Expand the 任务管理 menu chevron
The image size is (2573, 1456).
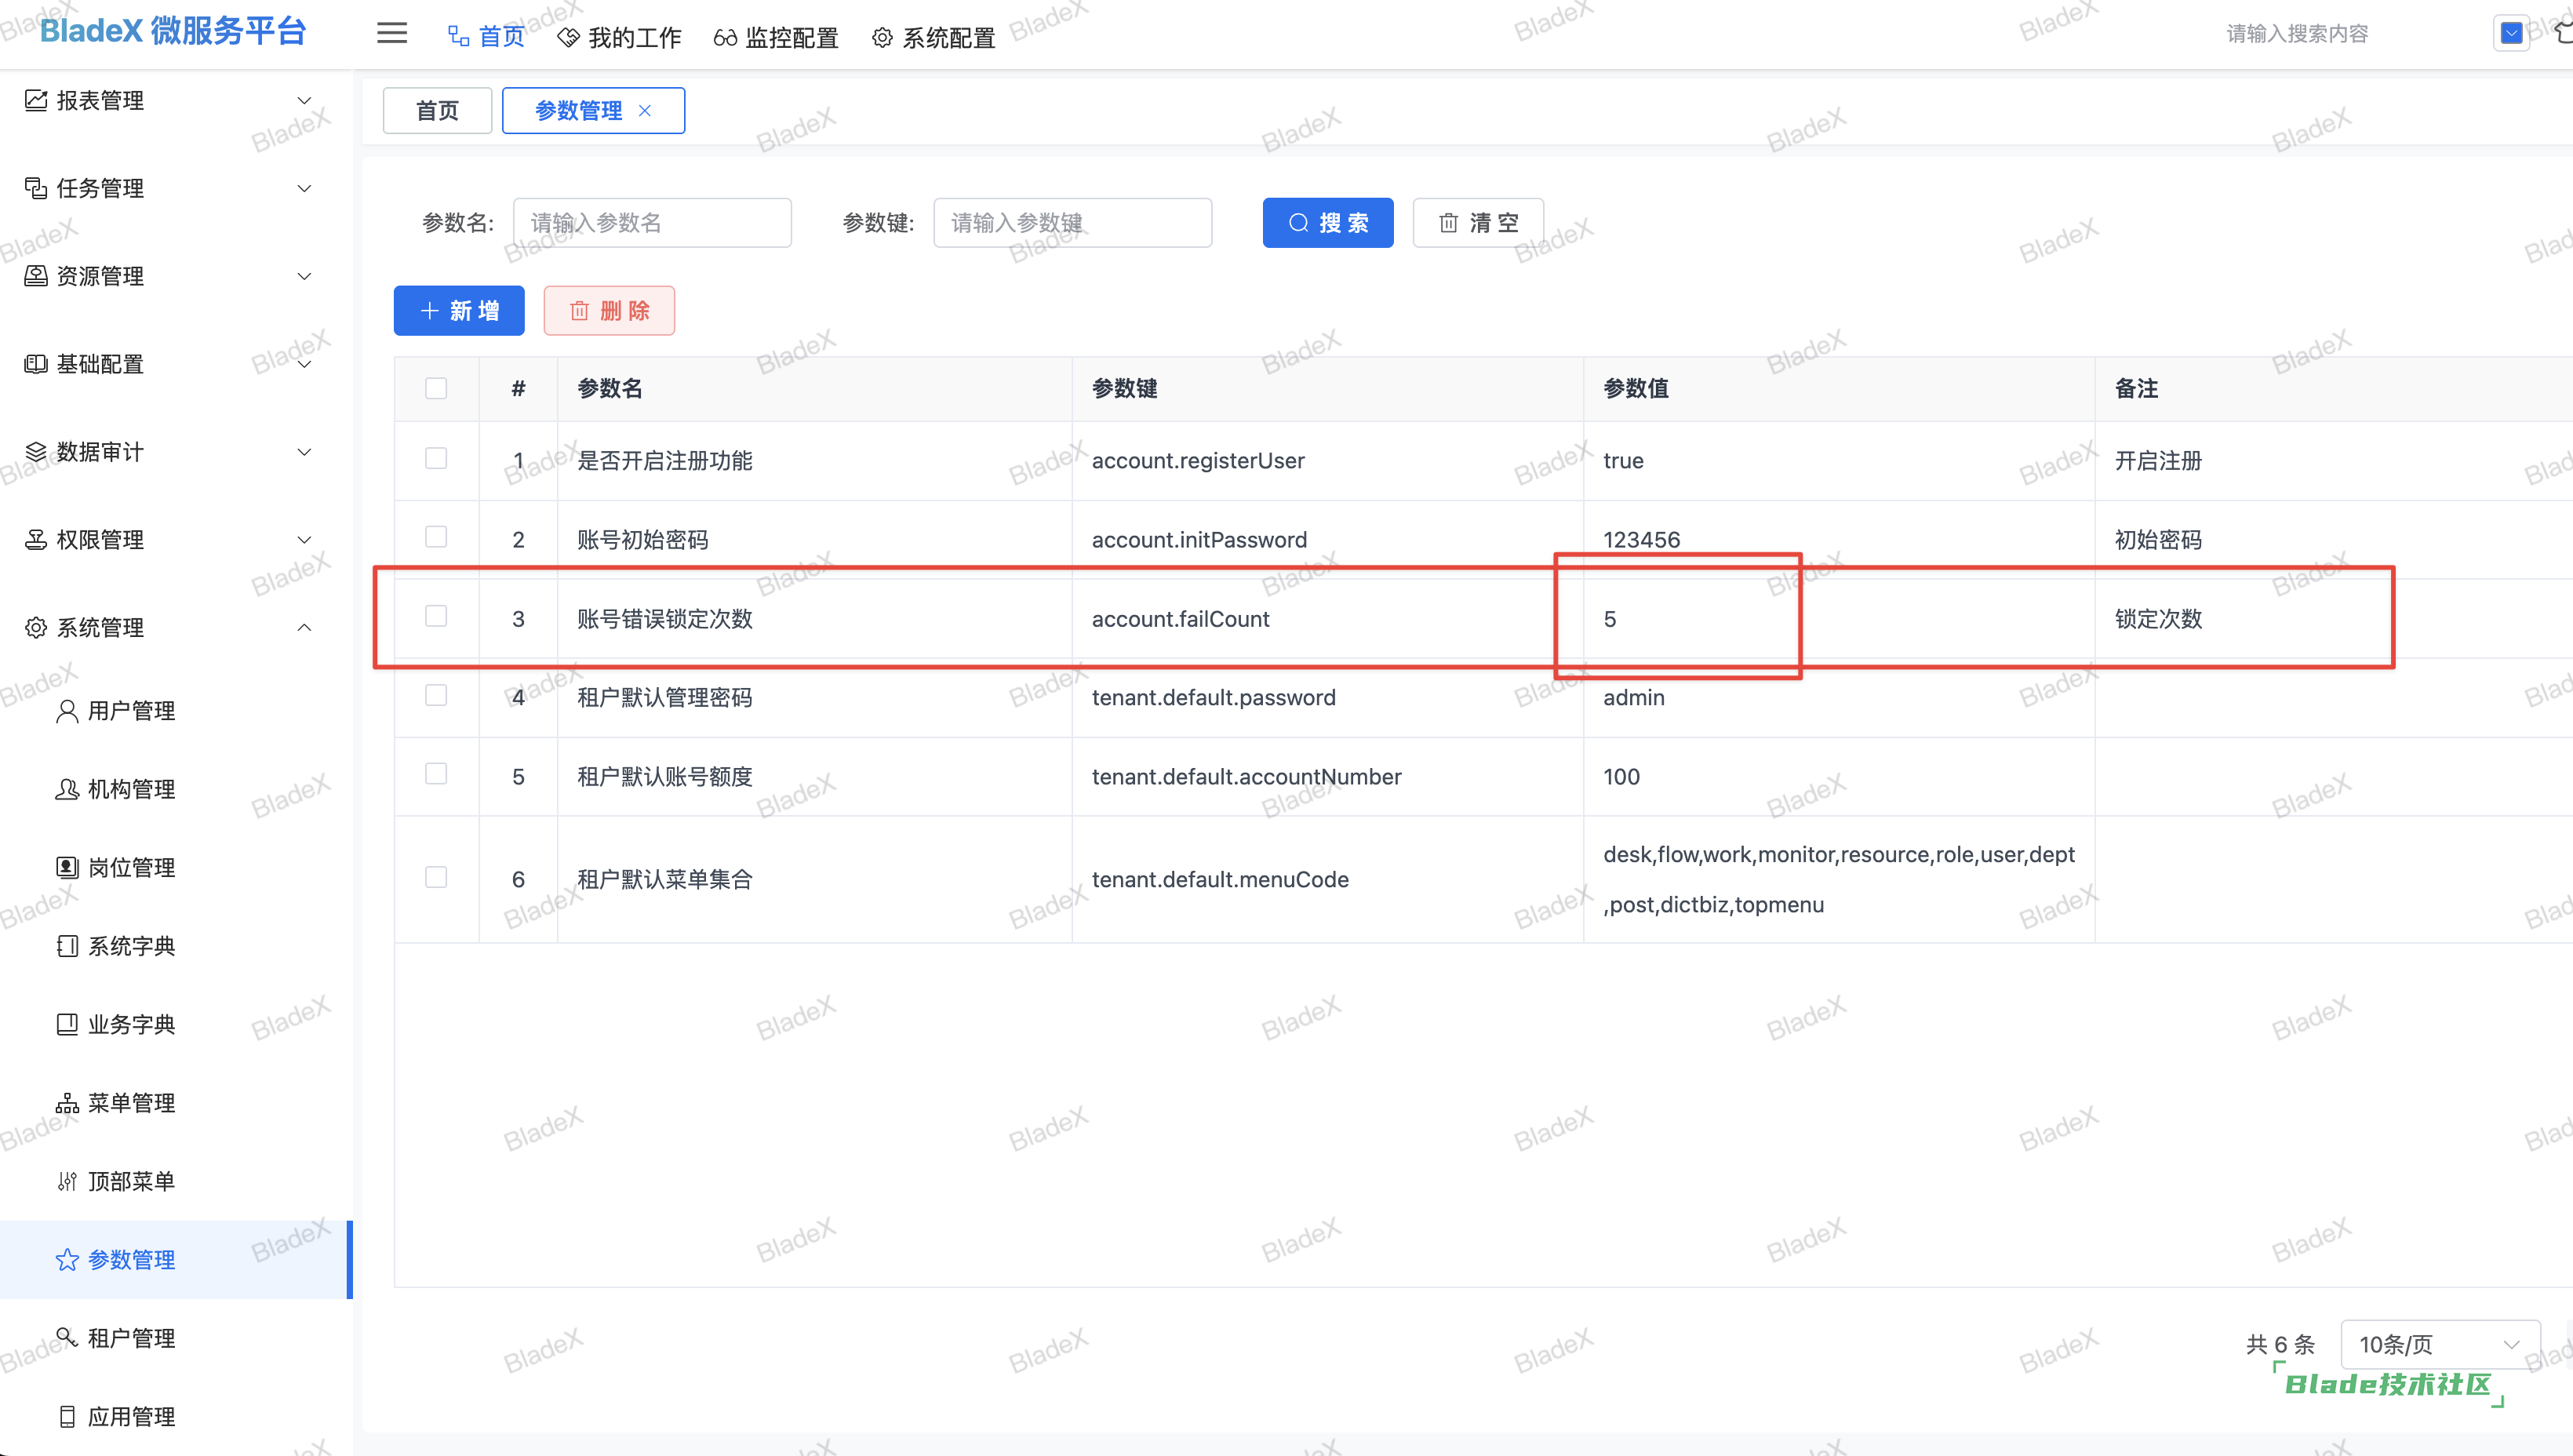305,188
